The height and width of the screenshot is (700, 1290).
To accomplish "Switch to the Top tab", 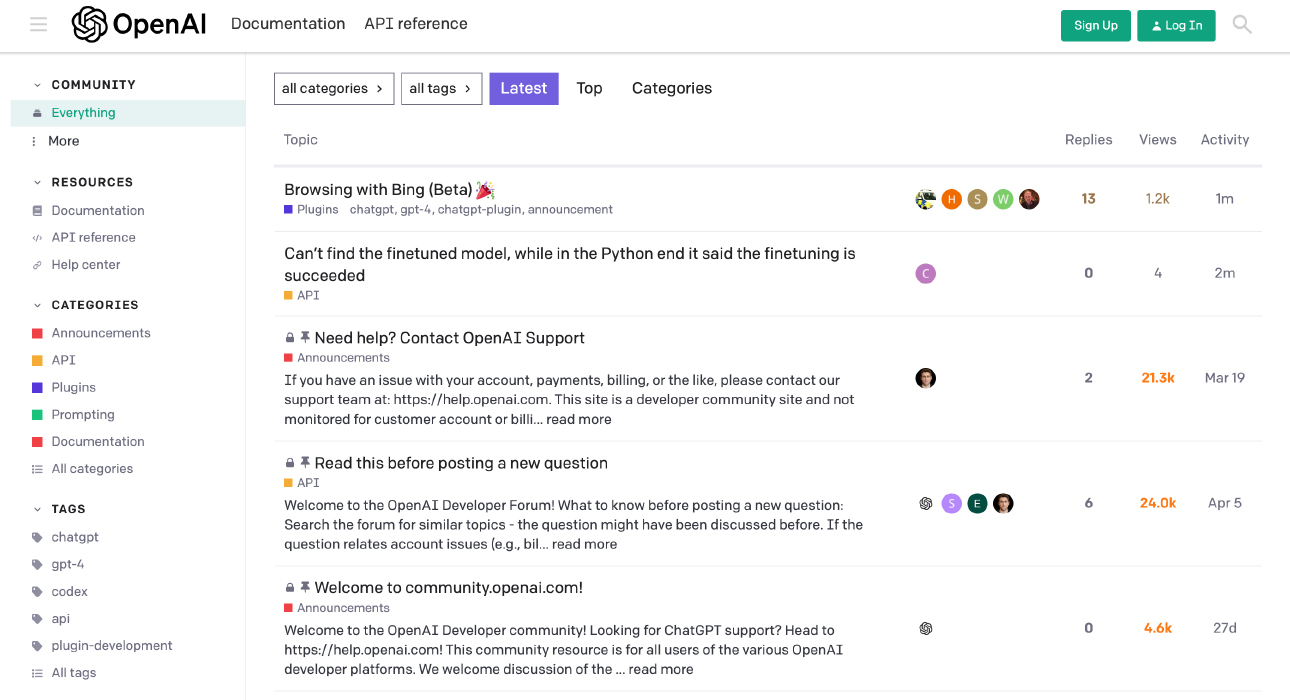I will (x=589, y=88).
